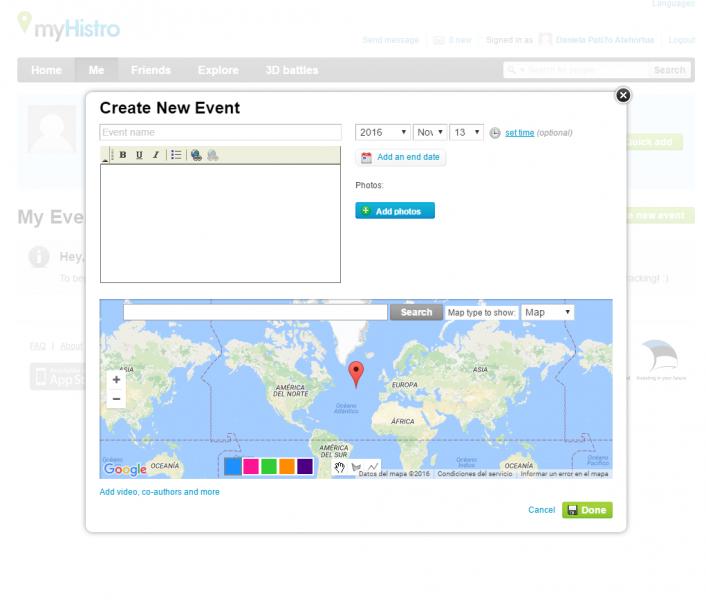Click the map location search field
Viewport: 706px width, 600px height.
click(255, 312)
